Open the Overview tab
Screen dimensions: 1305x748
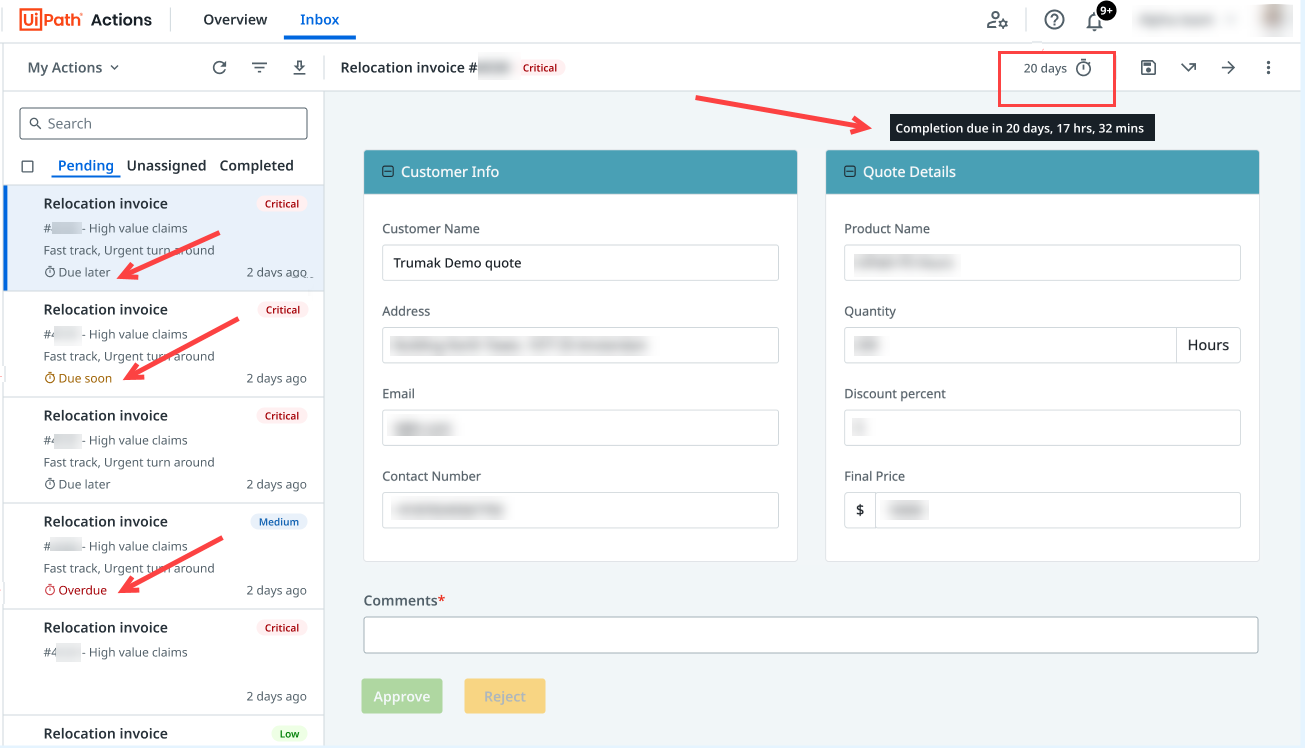click(235, 20)
